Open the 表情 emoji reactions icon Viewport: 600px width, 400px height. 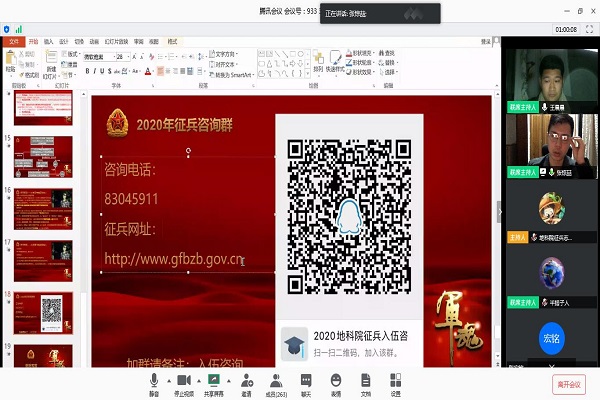[337, 381]
